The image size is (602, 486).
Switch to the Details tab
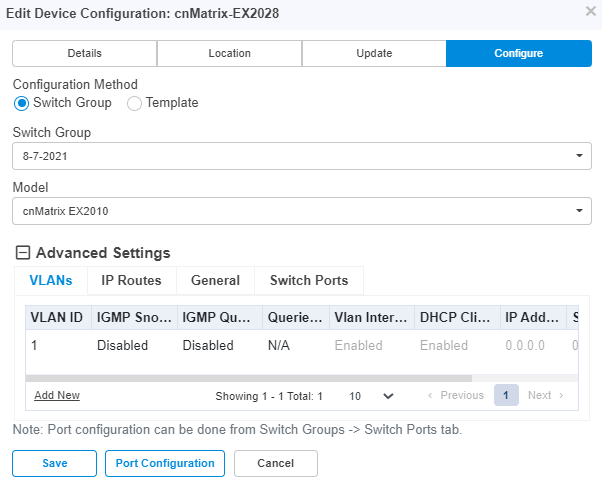[x=84, y=53]
